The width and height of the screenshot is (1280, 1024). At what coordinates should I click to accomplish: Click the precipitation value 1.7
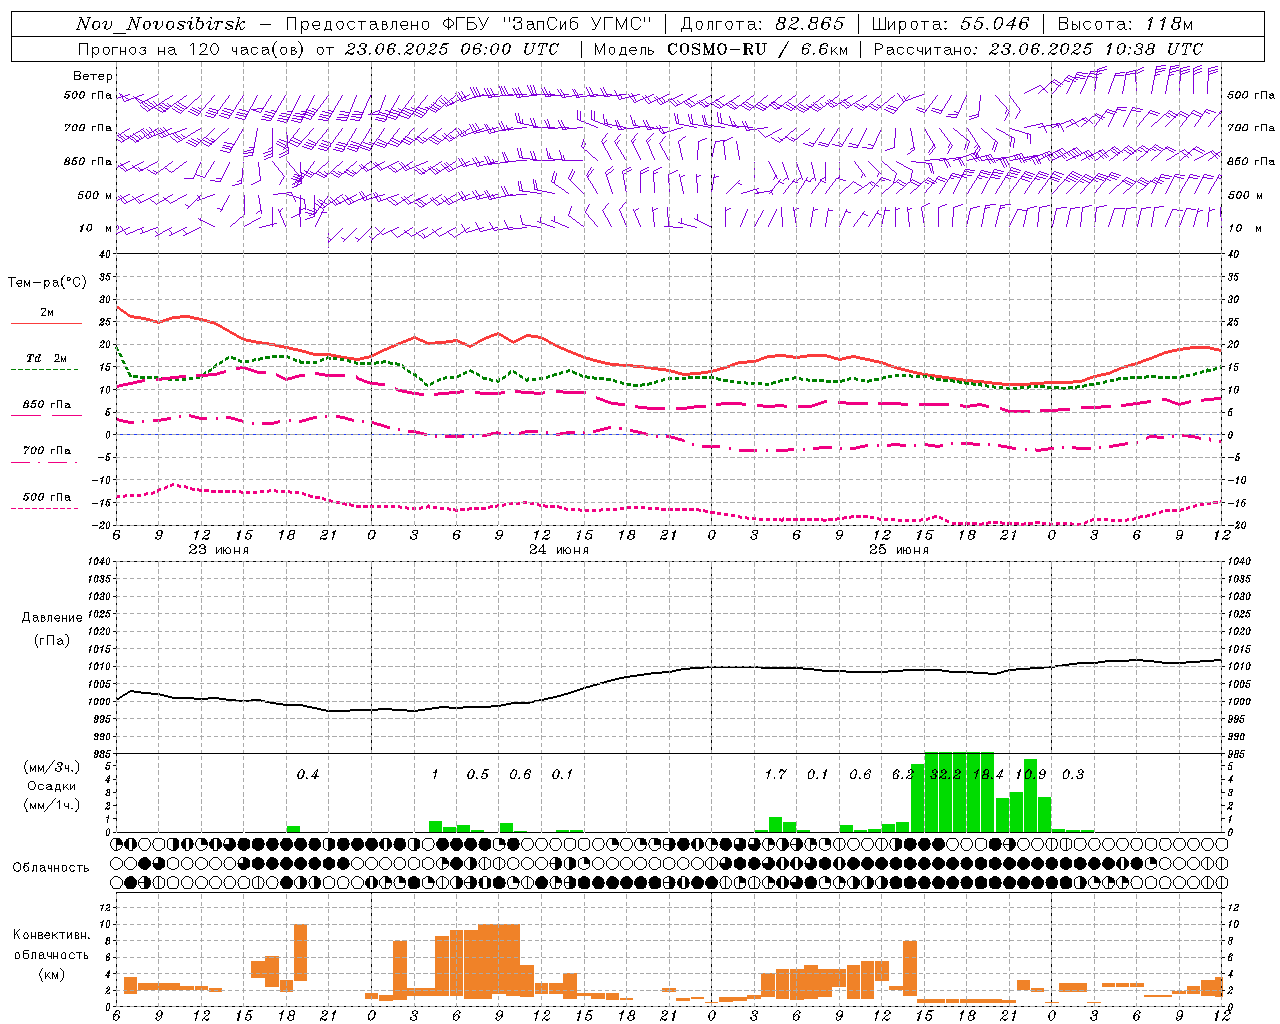775,774
